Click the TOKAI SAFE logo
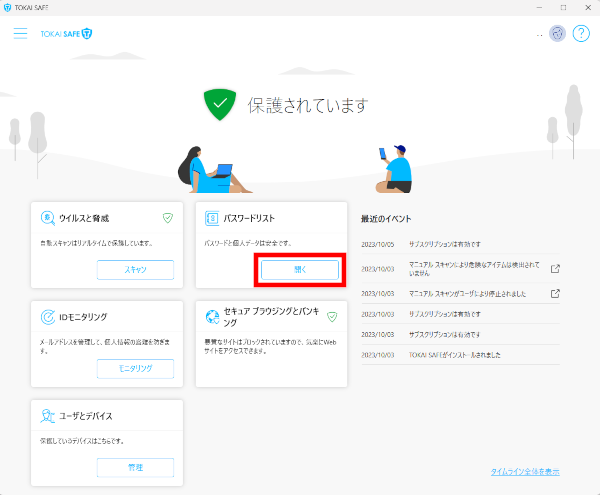The width and height of the screenshot is (600, 495). pyautogui.click(x=66, y=34)
